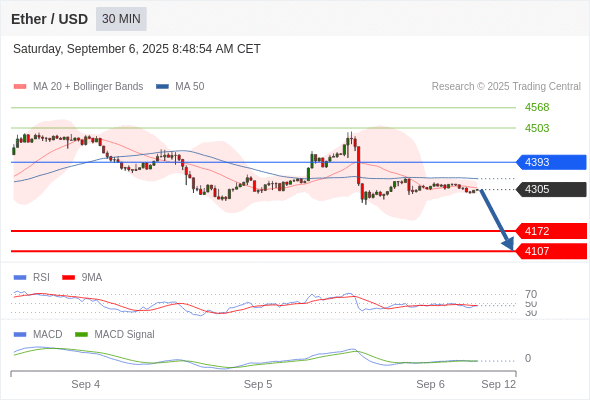Click the Sep 12 date axis label
590x400 pixels.
coord(499,384)
